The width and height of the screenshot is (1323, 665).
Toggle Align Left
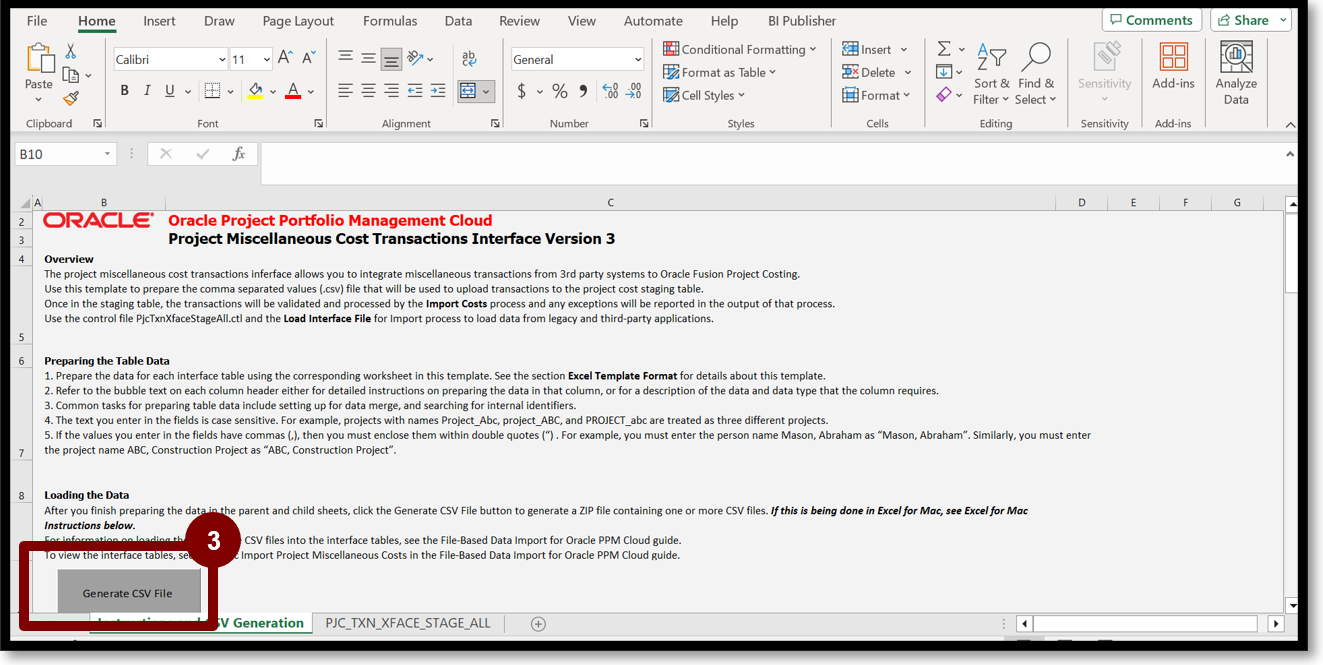point(345,91)
